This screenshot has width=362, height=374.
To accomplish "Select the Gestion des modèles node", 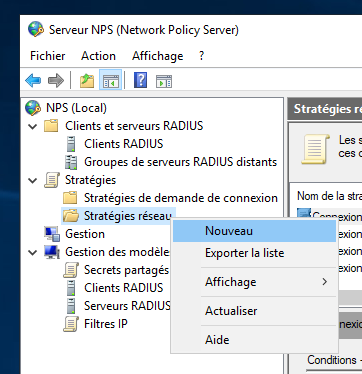I will coord(117,252).
